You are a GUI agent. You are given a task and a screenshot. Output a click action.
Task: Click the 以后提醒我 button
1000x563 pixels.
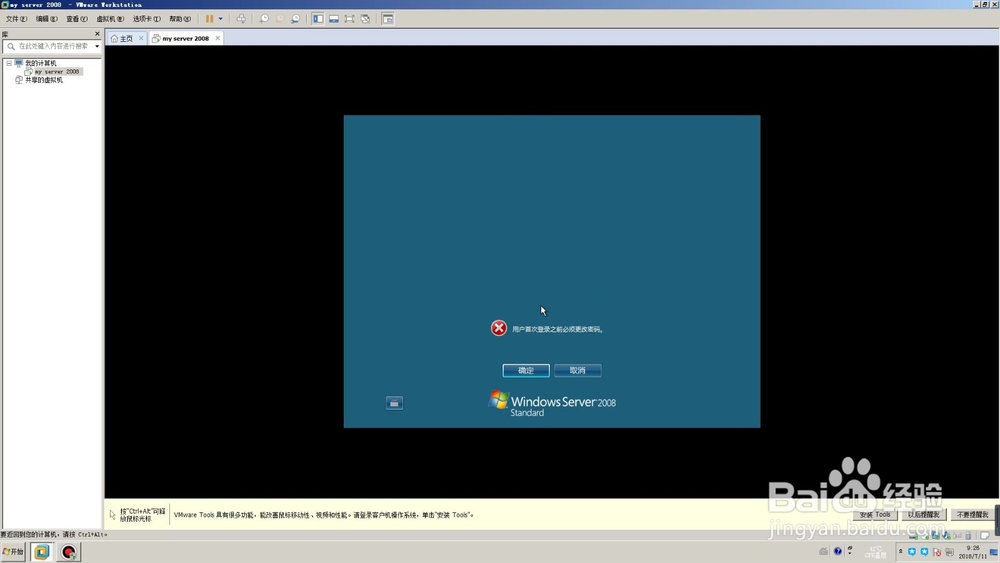point(923,515)
